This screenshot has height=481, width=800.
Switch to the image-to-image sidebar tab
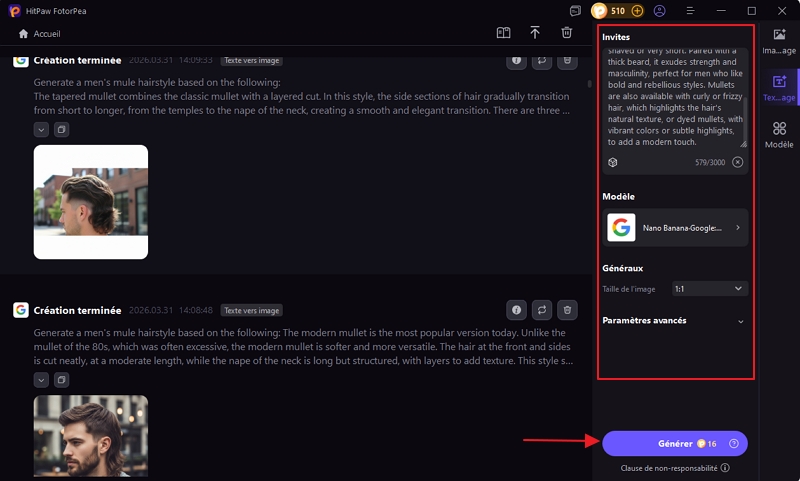click(x=779, y=41)
